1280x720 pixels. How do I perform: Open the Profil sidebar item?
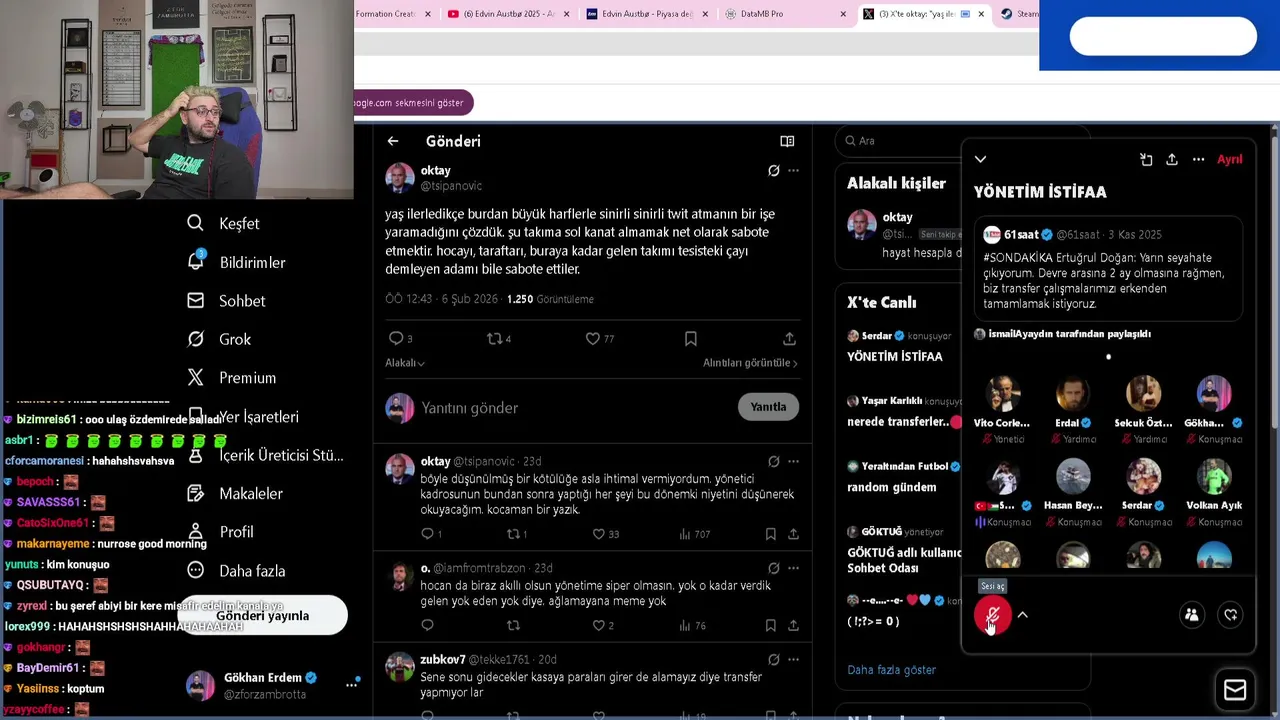(x=220, y=532)
